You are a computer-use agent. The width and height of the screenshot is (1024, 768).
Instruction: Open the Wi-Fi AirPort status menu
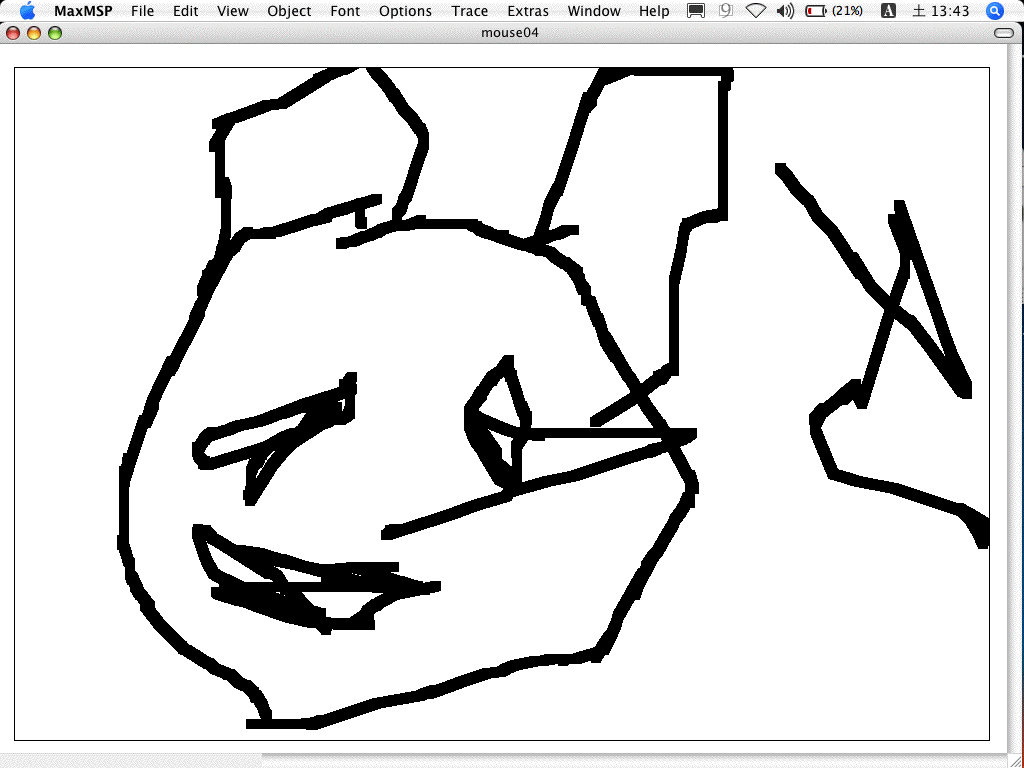(756, 11)
